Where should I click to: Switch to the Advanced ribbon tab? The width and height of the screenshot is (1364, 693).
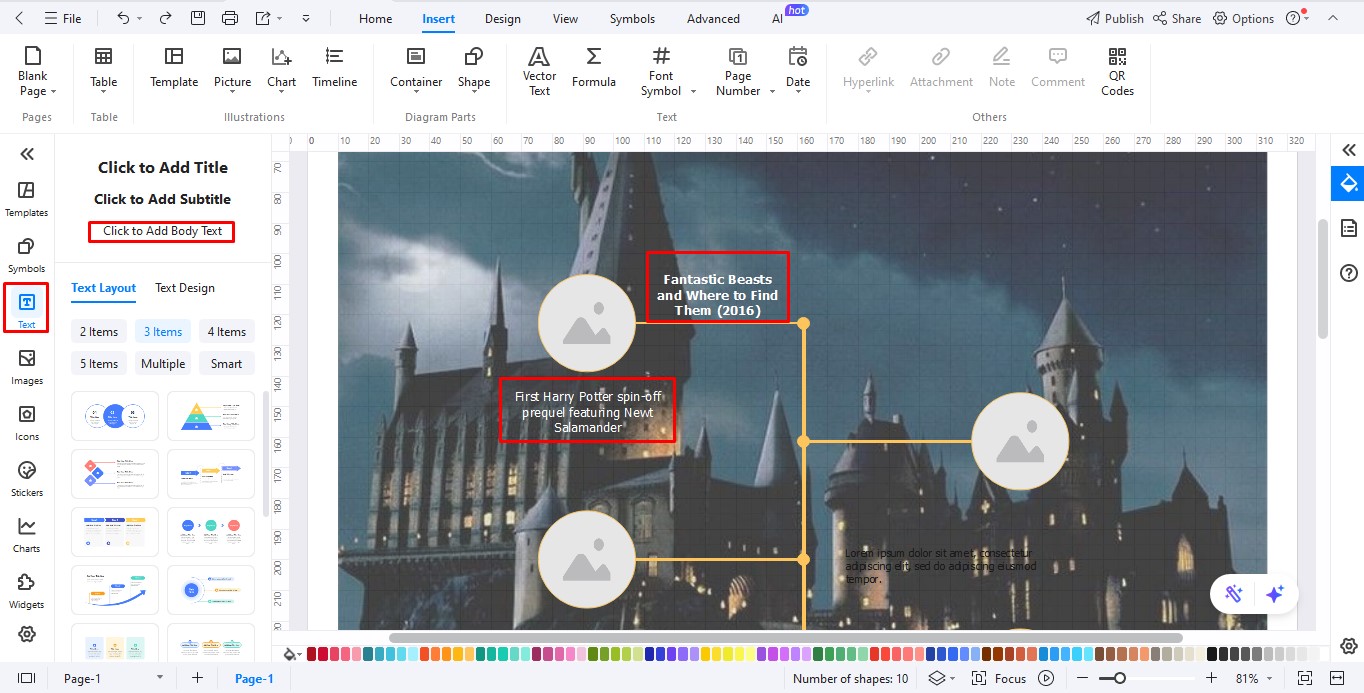coord(713,18)
